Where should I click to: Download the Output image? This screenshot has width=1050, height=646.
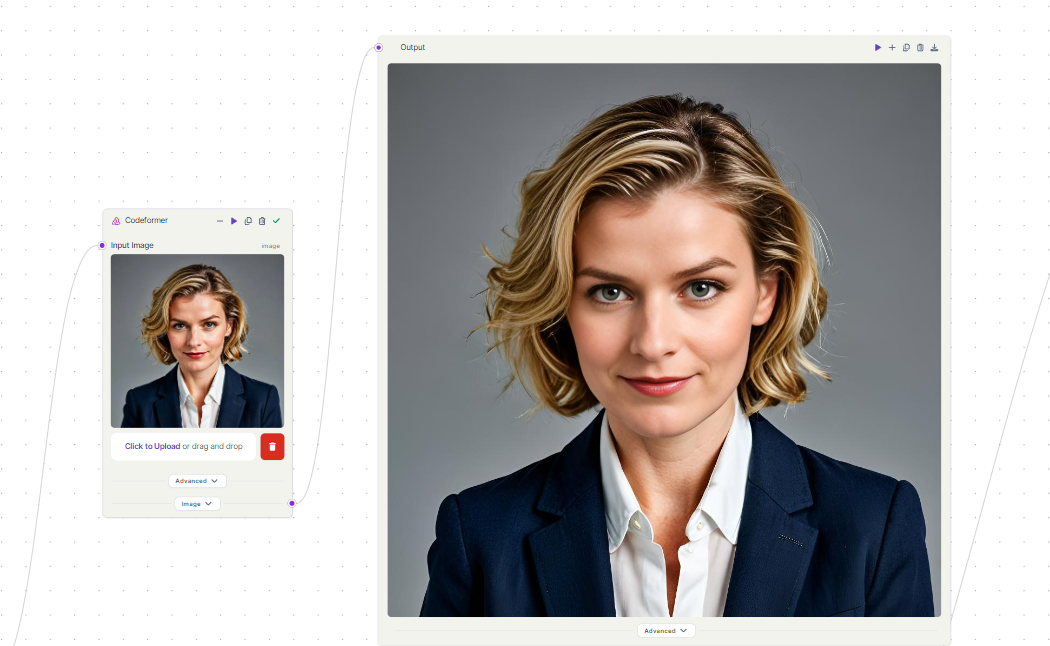pyautogui.click(x=934, y=47)
